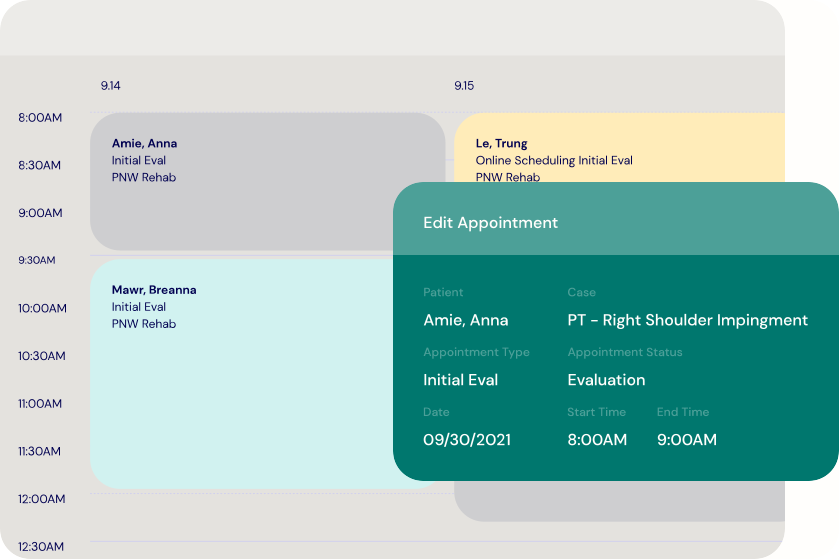This screenshot has height=559, width=839.
Task: Click the 11:30AM time slot label
Action: click(x=40, y=451)
